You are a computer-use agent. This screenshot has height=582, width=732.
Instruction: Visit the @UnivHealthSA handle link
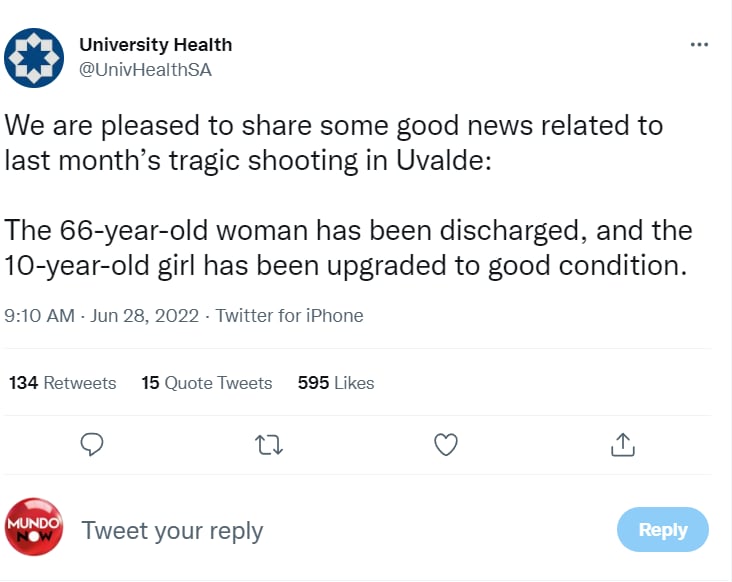pos(146,70)
